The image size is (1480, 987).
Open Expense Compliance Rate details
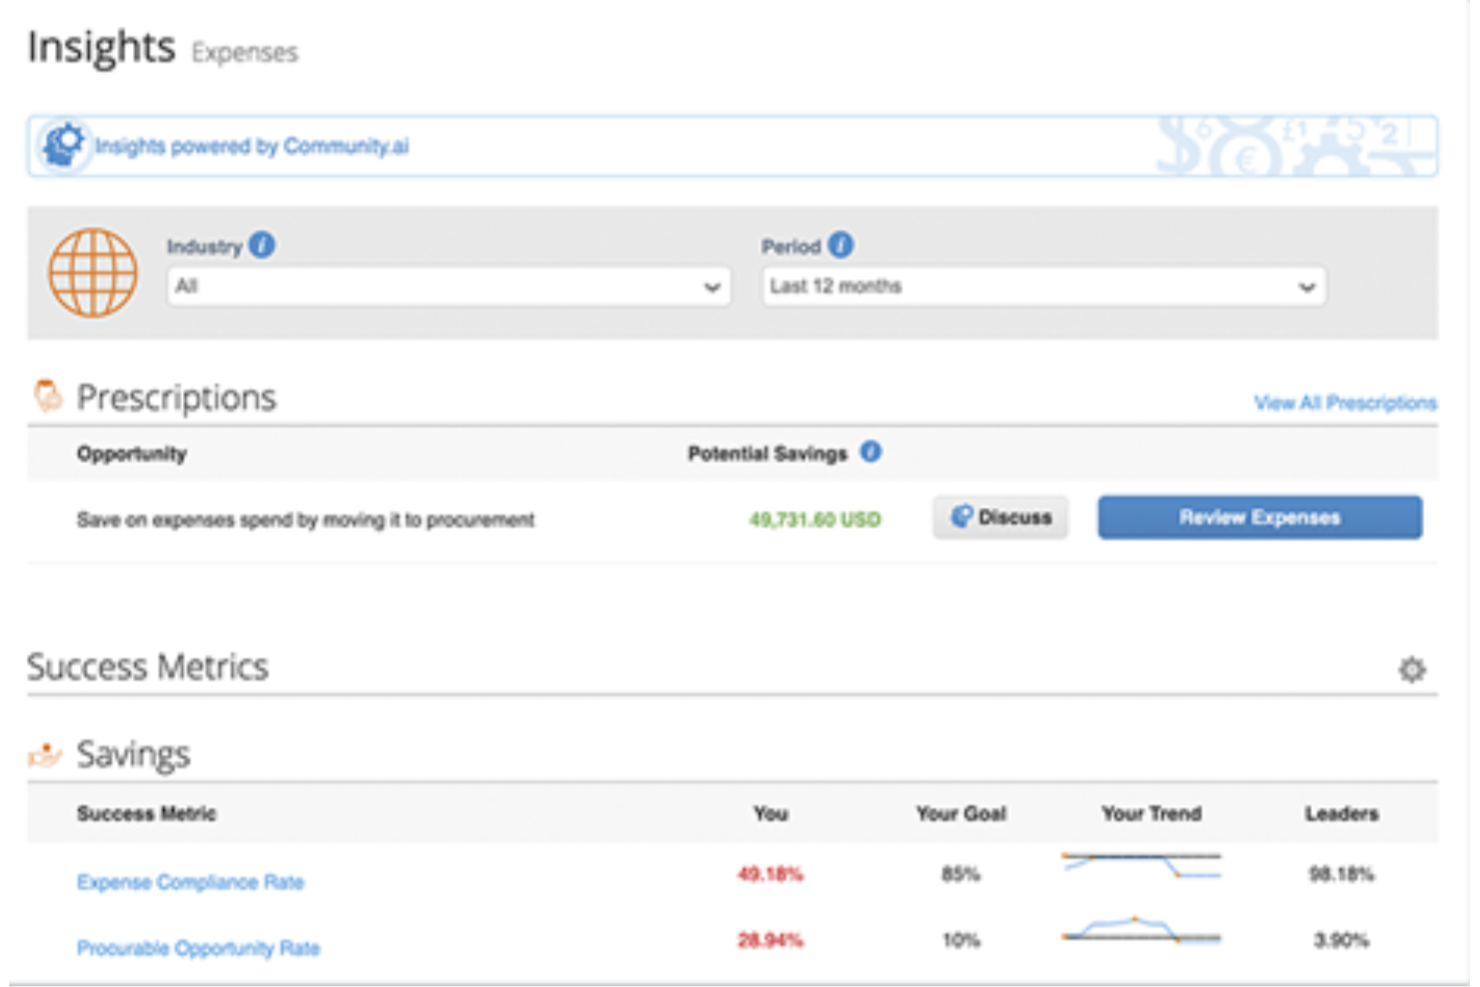[x=190, y=882]
